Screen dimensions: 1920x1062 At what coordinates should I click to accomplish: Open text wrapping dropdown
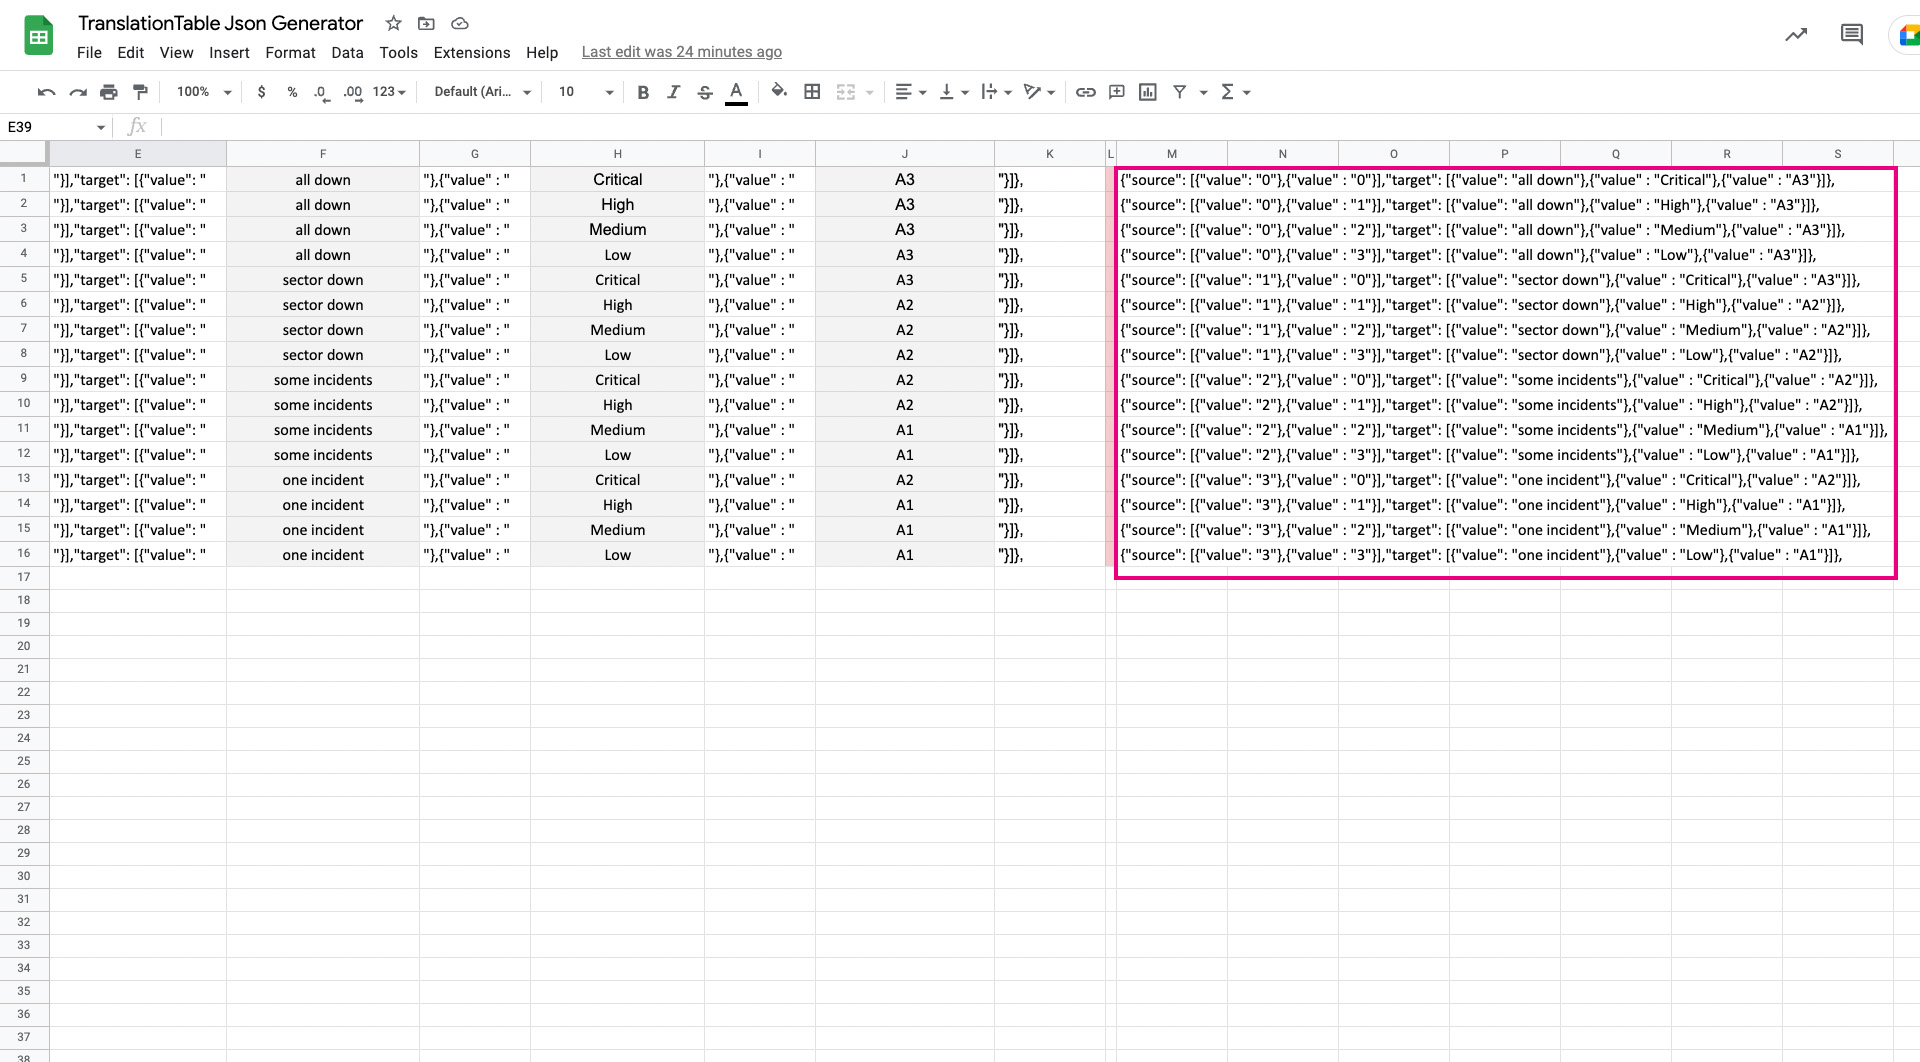coord(996,92)
